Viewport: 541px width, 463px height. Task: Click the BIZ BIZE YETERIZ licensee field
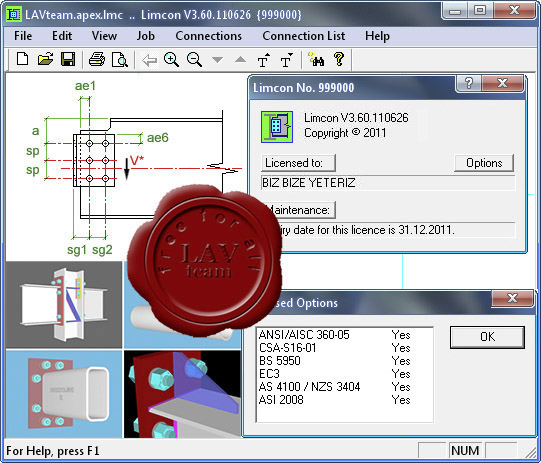[388, 183]
